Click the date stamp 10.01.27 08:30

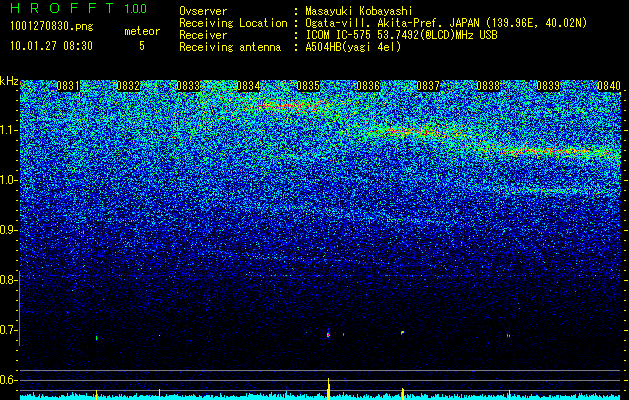(x=51, y=46)
